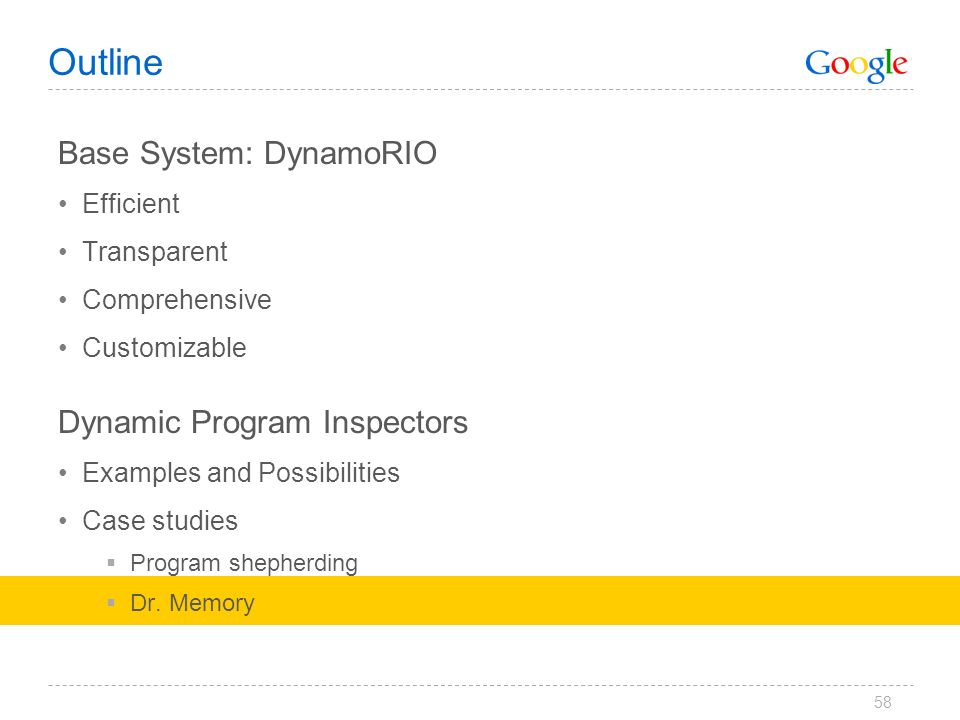Screen dimensions: 960x720
Task: Click the square bullet before Program shepherding
Action: [111, 562]
